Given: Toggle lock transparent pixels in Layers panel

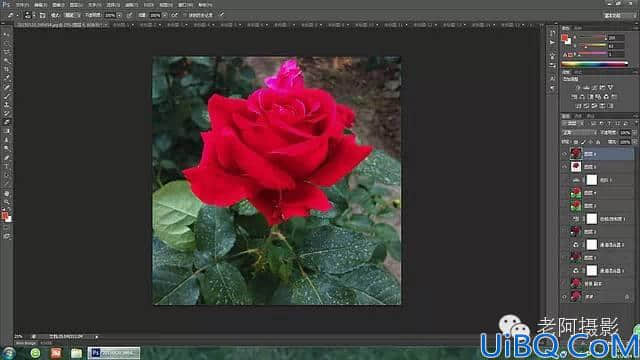Looking at the screenshot, I should pyautogui.click(x=576, y=142).
